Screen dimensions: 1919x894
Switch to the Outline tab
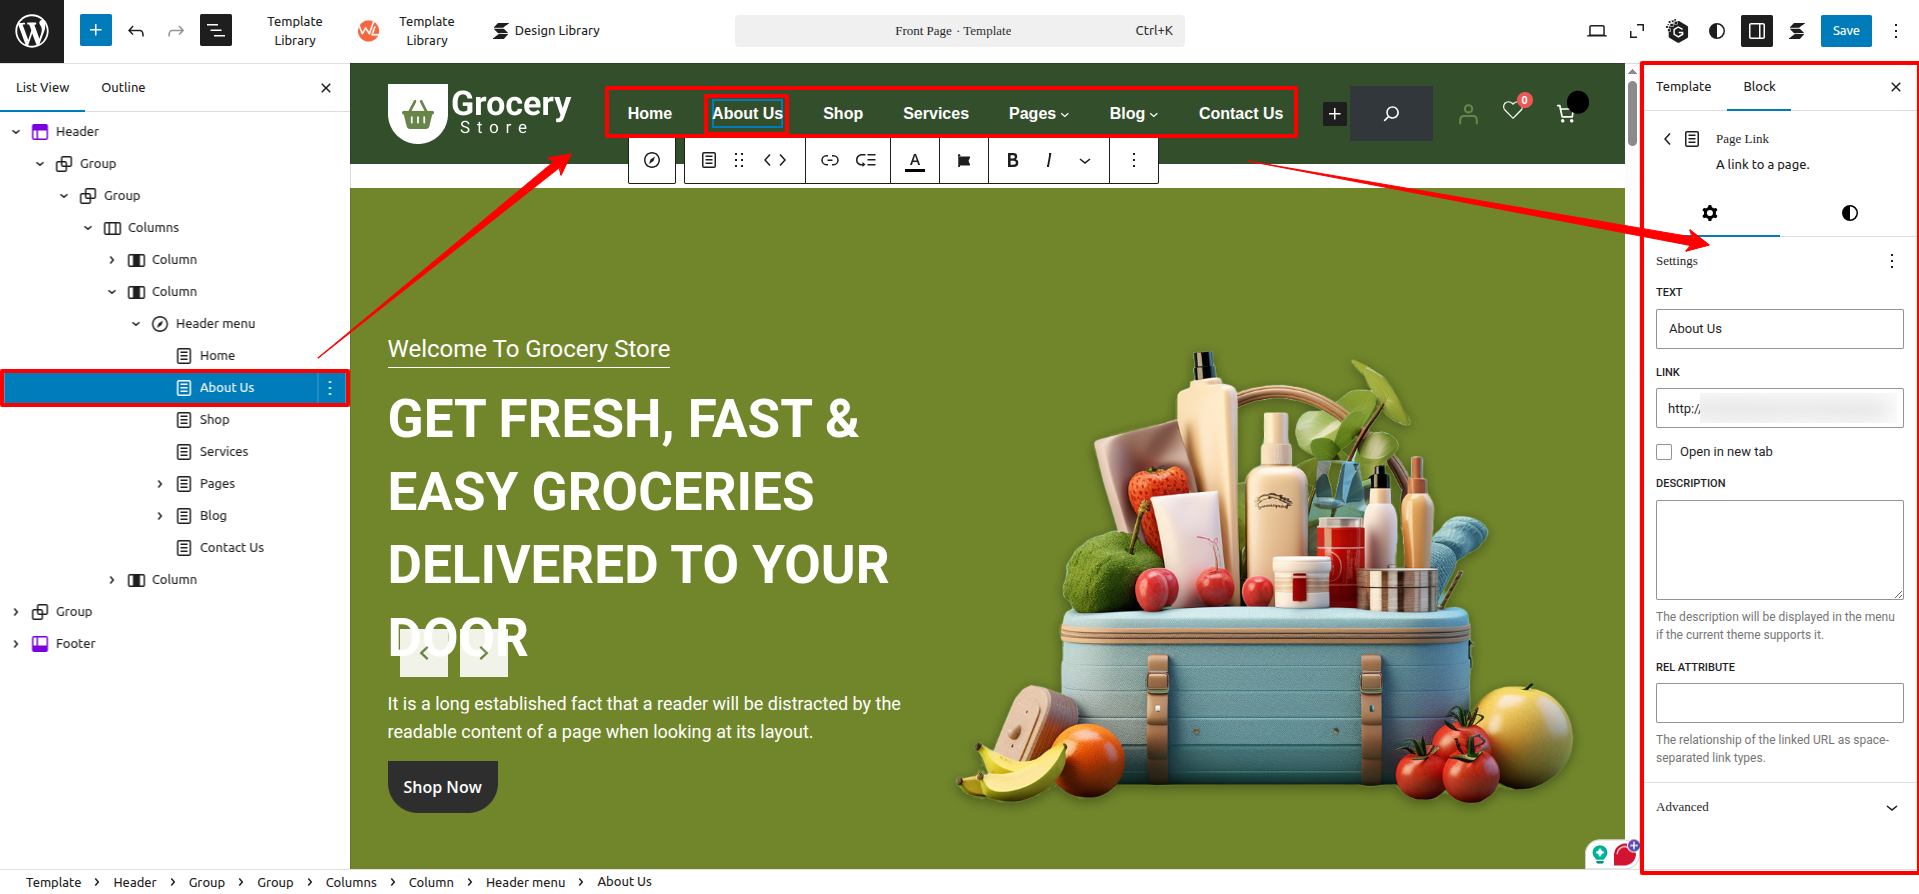click(x=123, y=88)
